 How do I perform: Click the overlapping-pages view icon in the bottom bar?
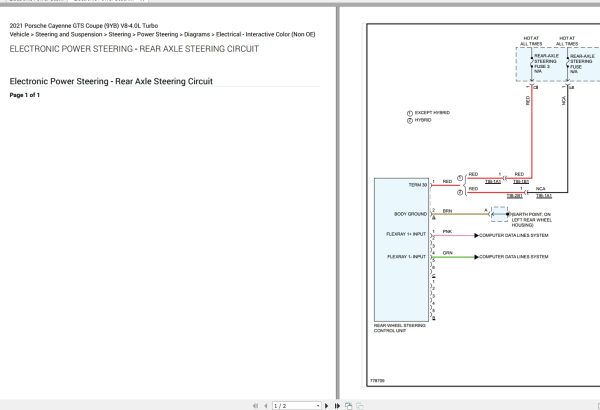348,406
